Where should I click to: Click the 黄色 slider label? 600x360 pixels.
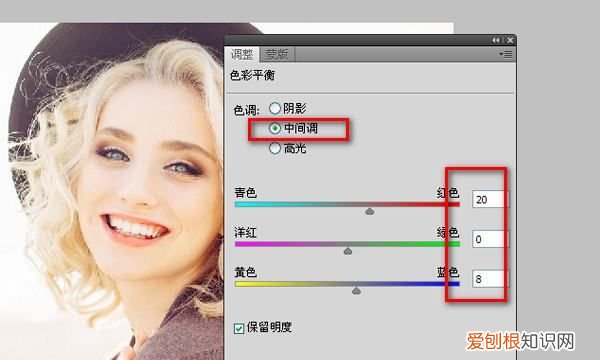coord(245,272)
